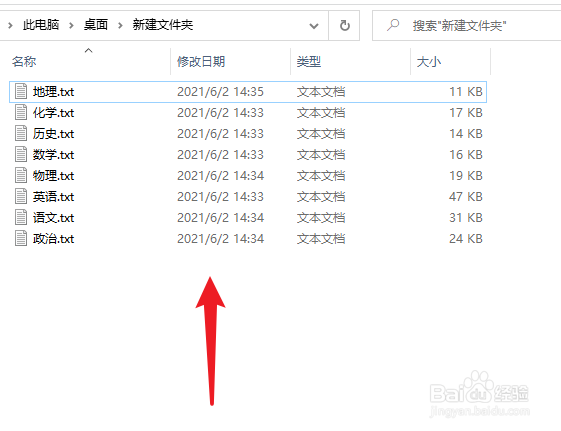Sort by the 类型 column header
This screenshot has height=431, width=561.
[309, 62]
